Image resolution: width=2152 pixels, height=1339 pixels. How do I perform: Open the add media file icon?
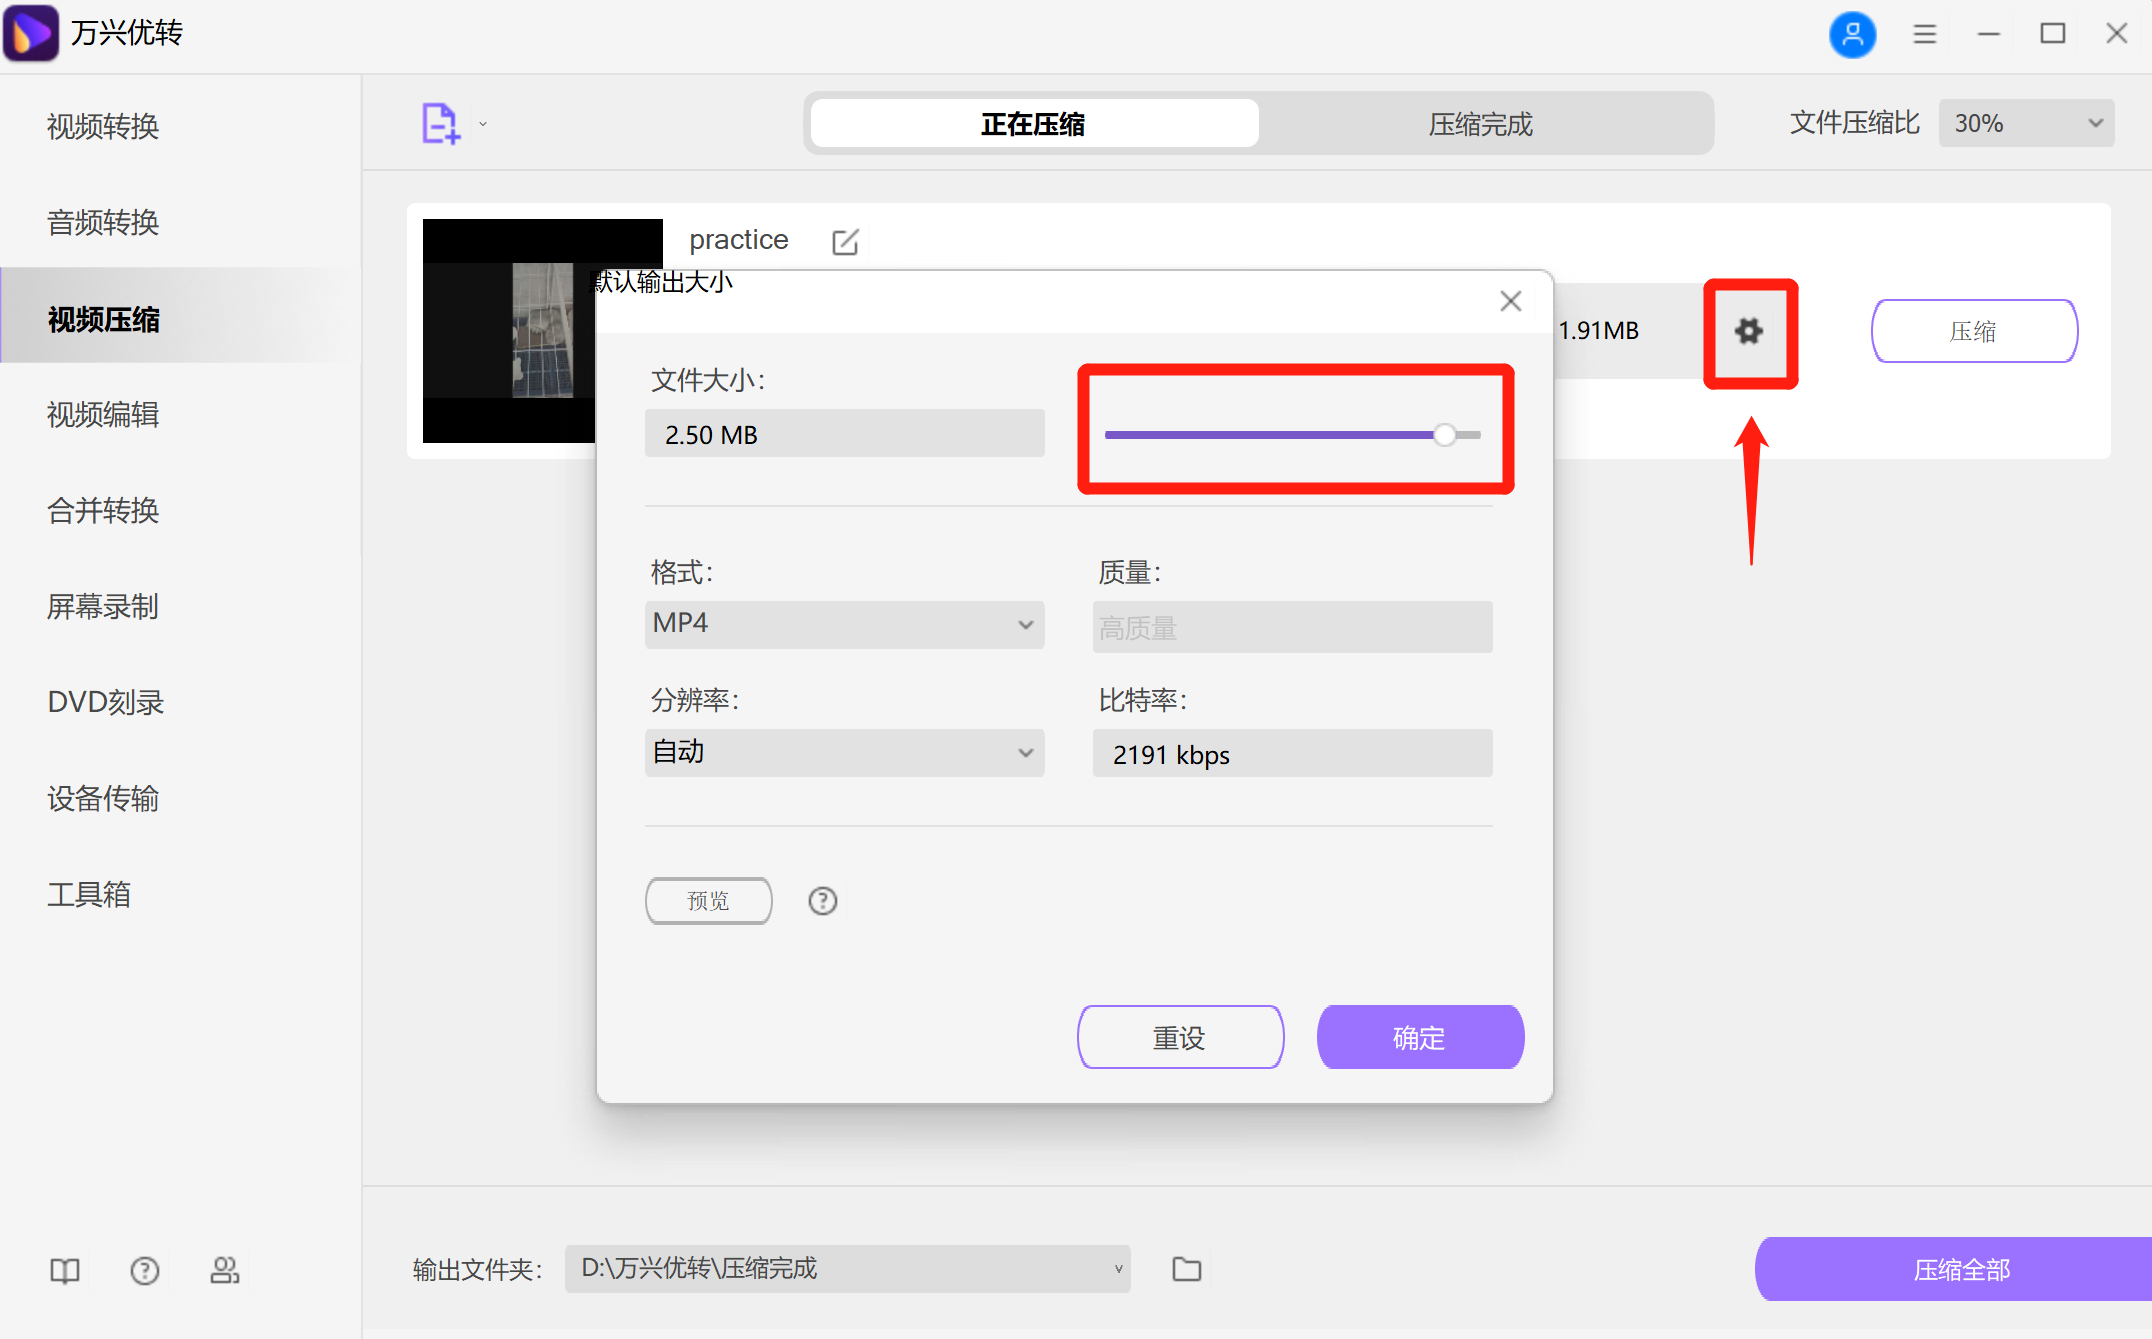point(440,122)
